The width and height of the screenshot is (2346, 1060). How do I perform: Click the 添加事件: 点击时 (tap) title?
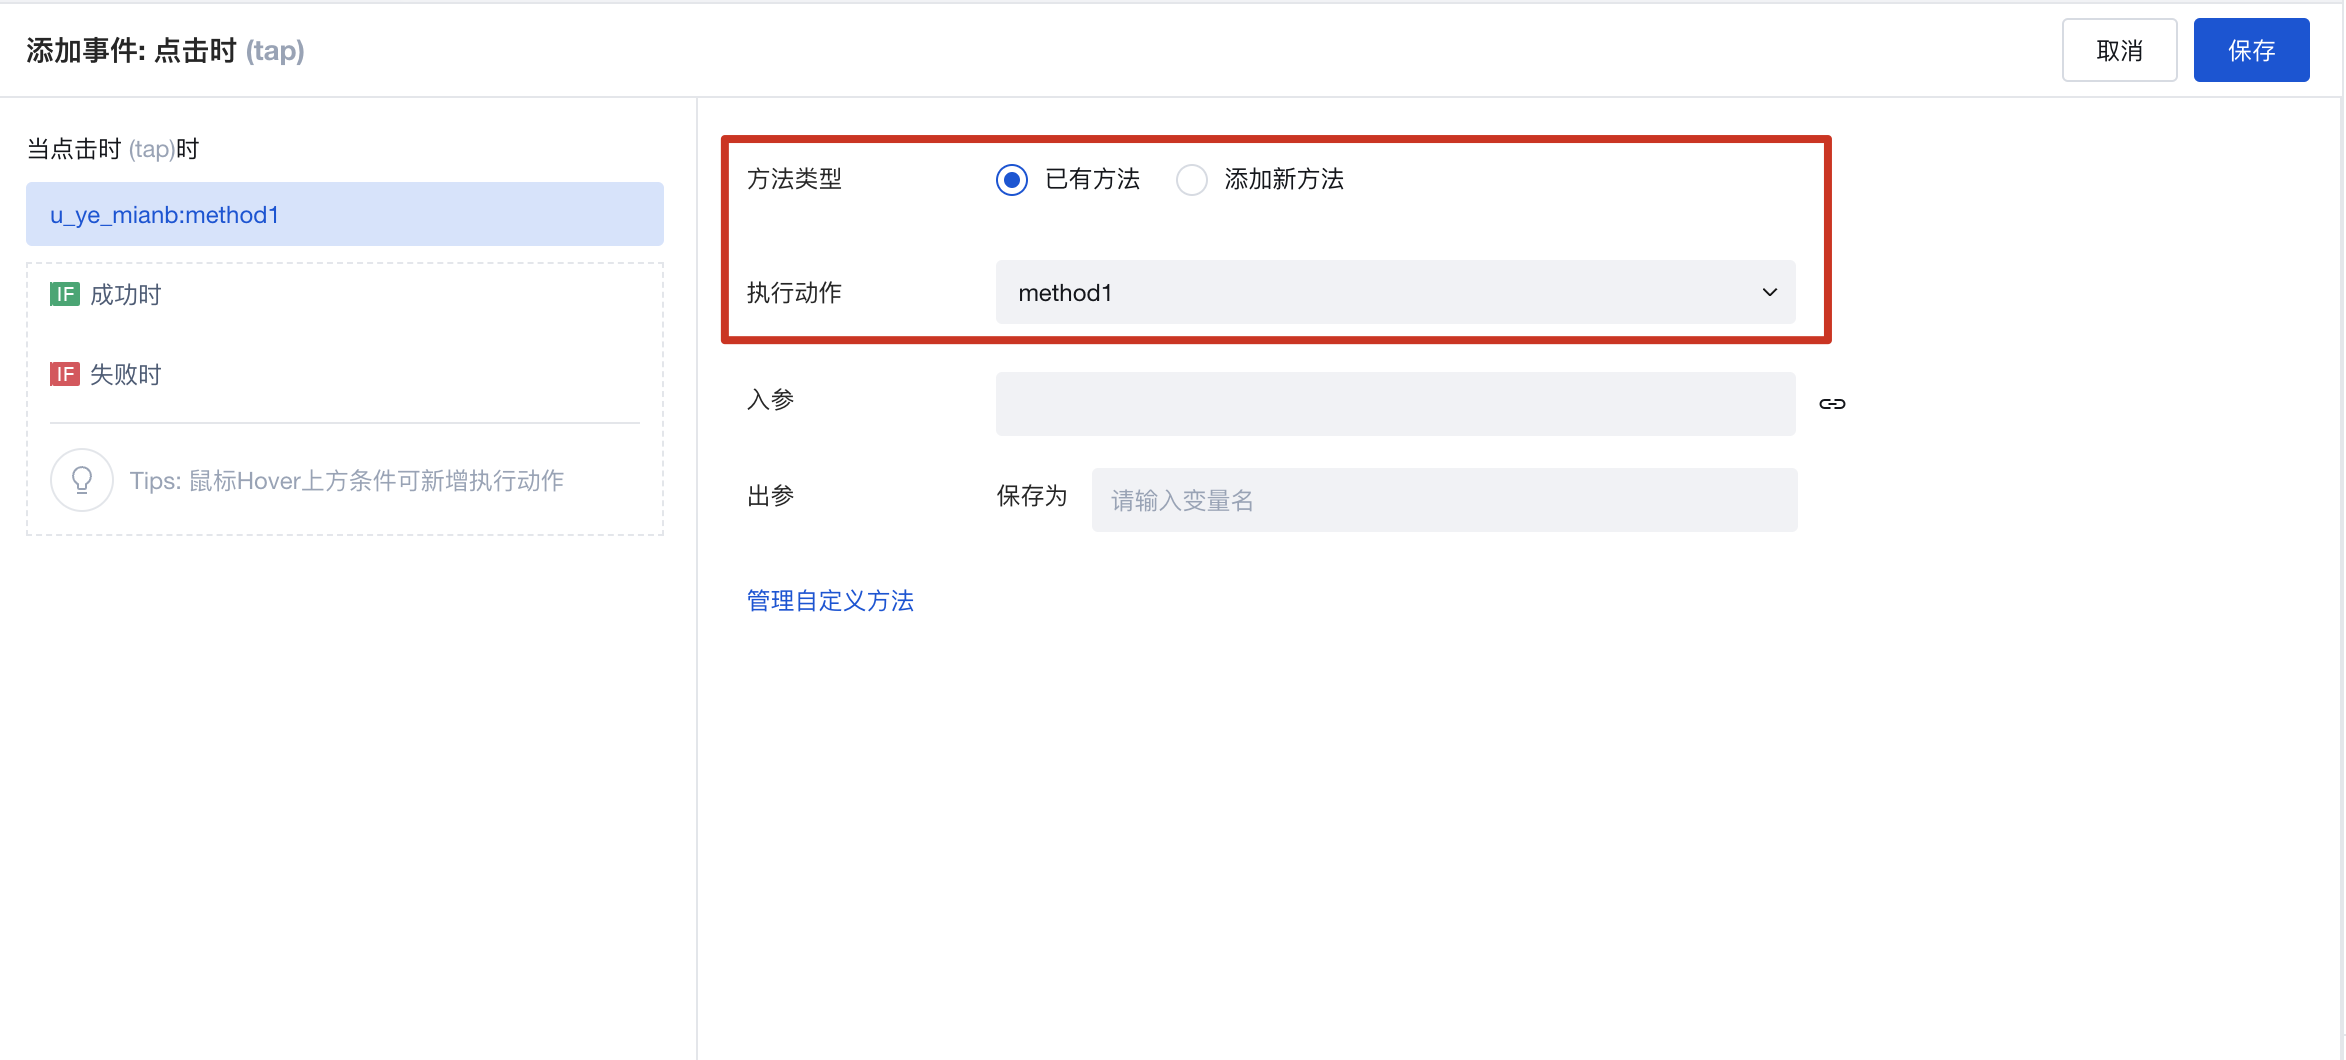point(166,50)
